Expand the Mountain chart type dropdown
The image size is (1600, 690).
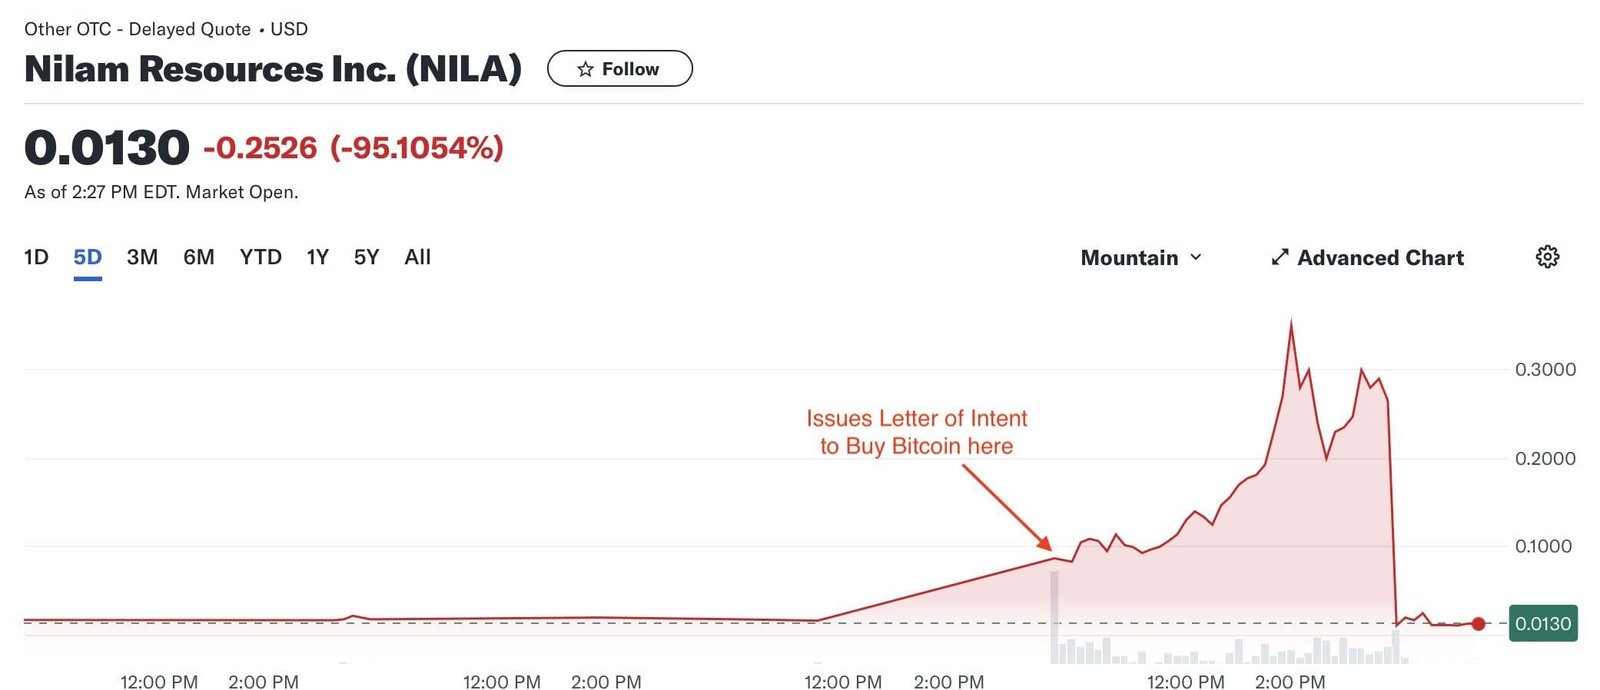(x=1140, y=258)
